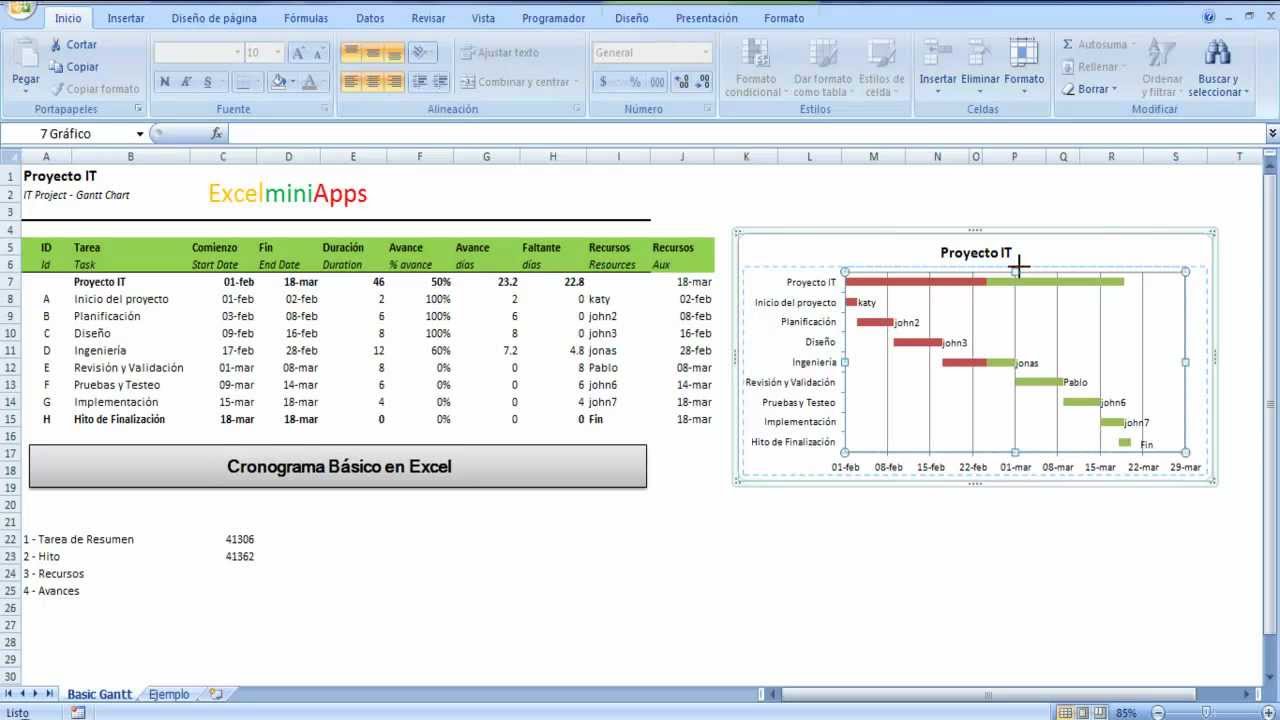Open the General number format dropdown
The height and width of the screenshot is (720, 1280).
coord(705,53)
